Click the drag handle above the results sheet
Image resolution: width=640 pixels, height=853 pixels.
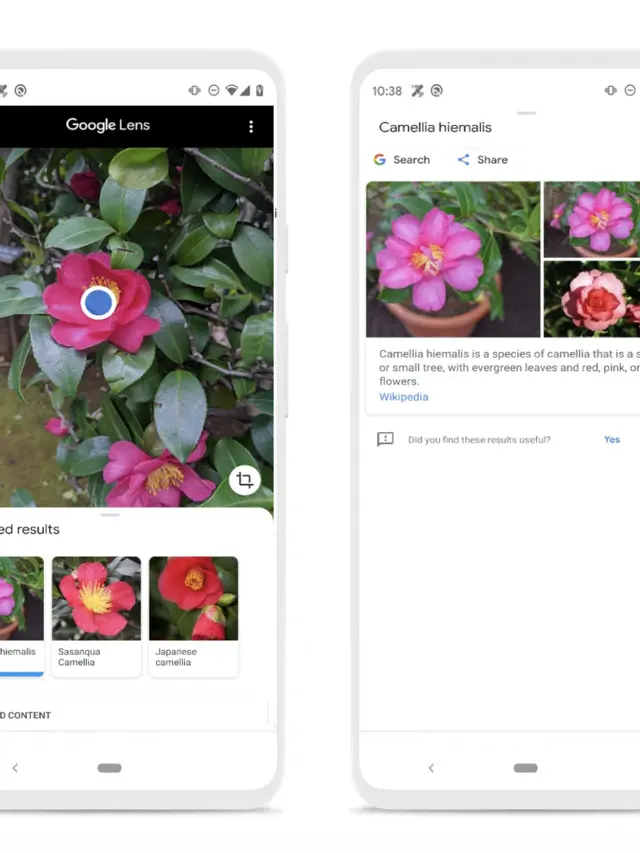[x=110, y=515]
